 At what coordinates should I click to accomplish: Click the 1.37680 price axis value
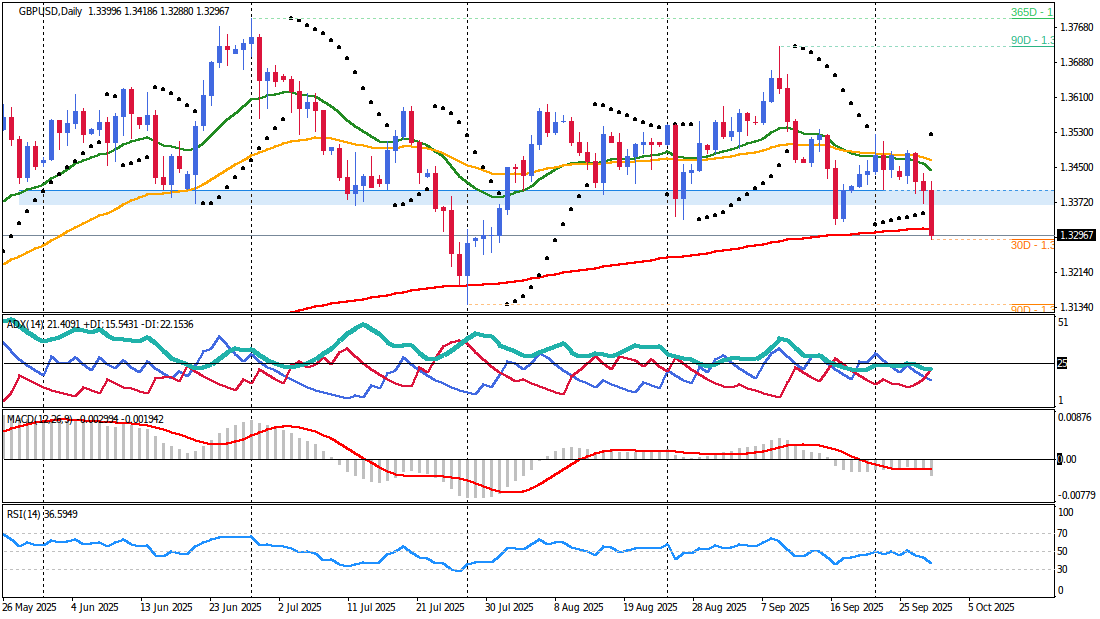point(1078,27)
